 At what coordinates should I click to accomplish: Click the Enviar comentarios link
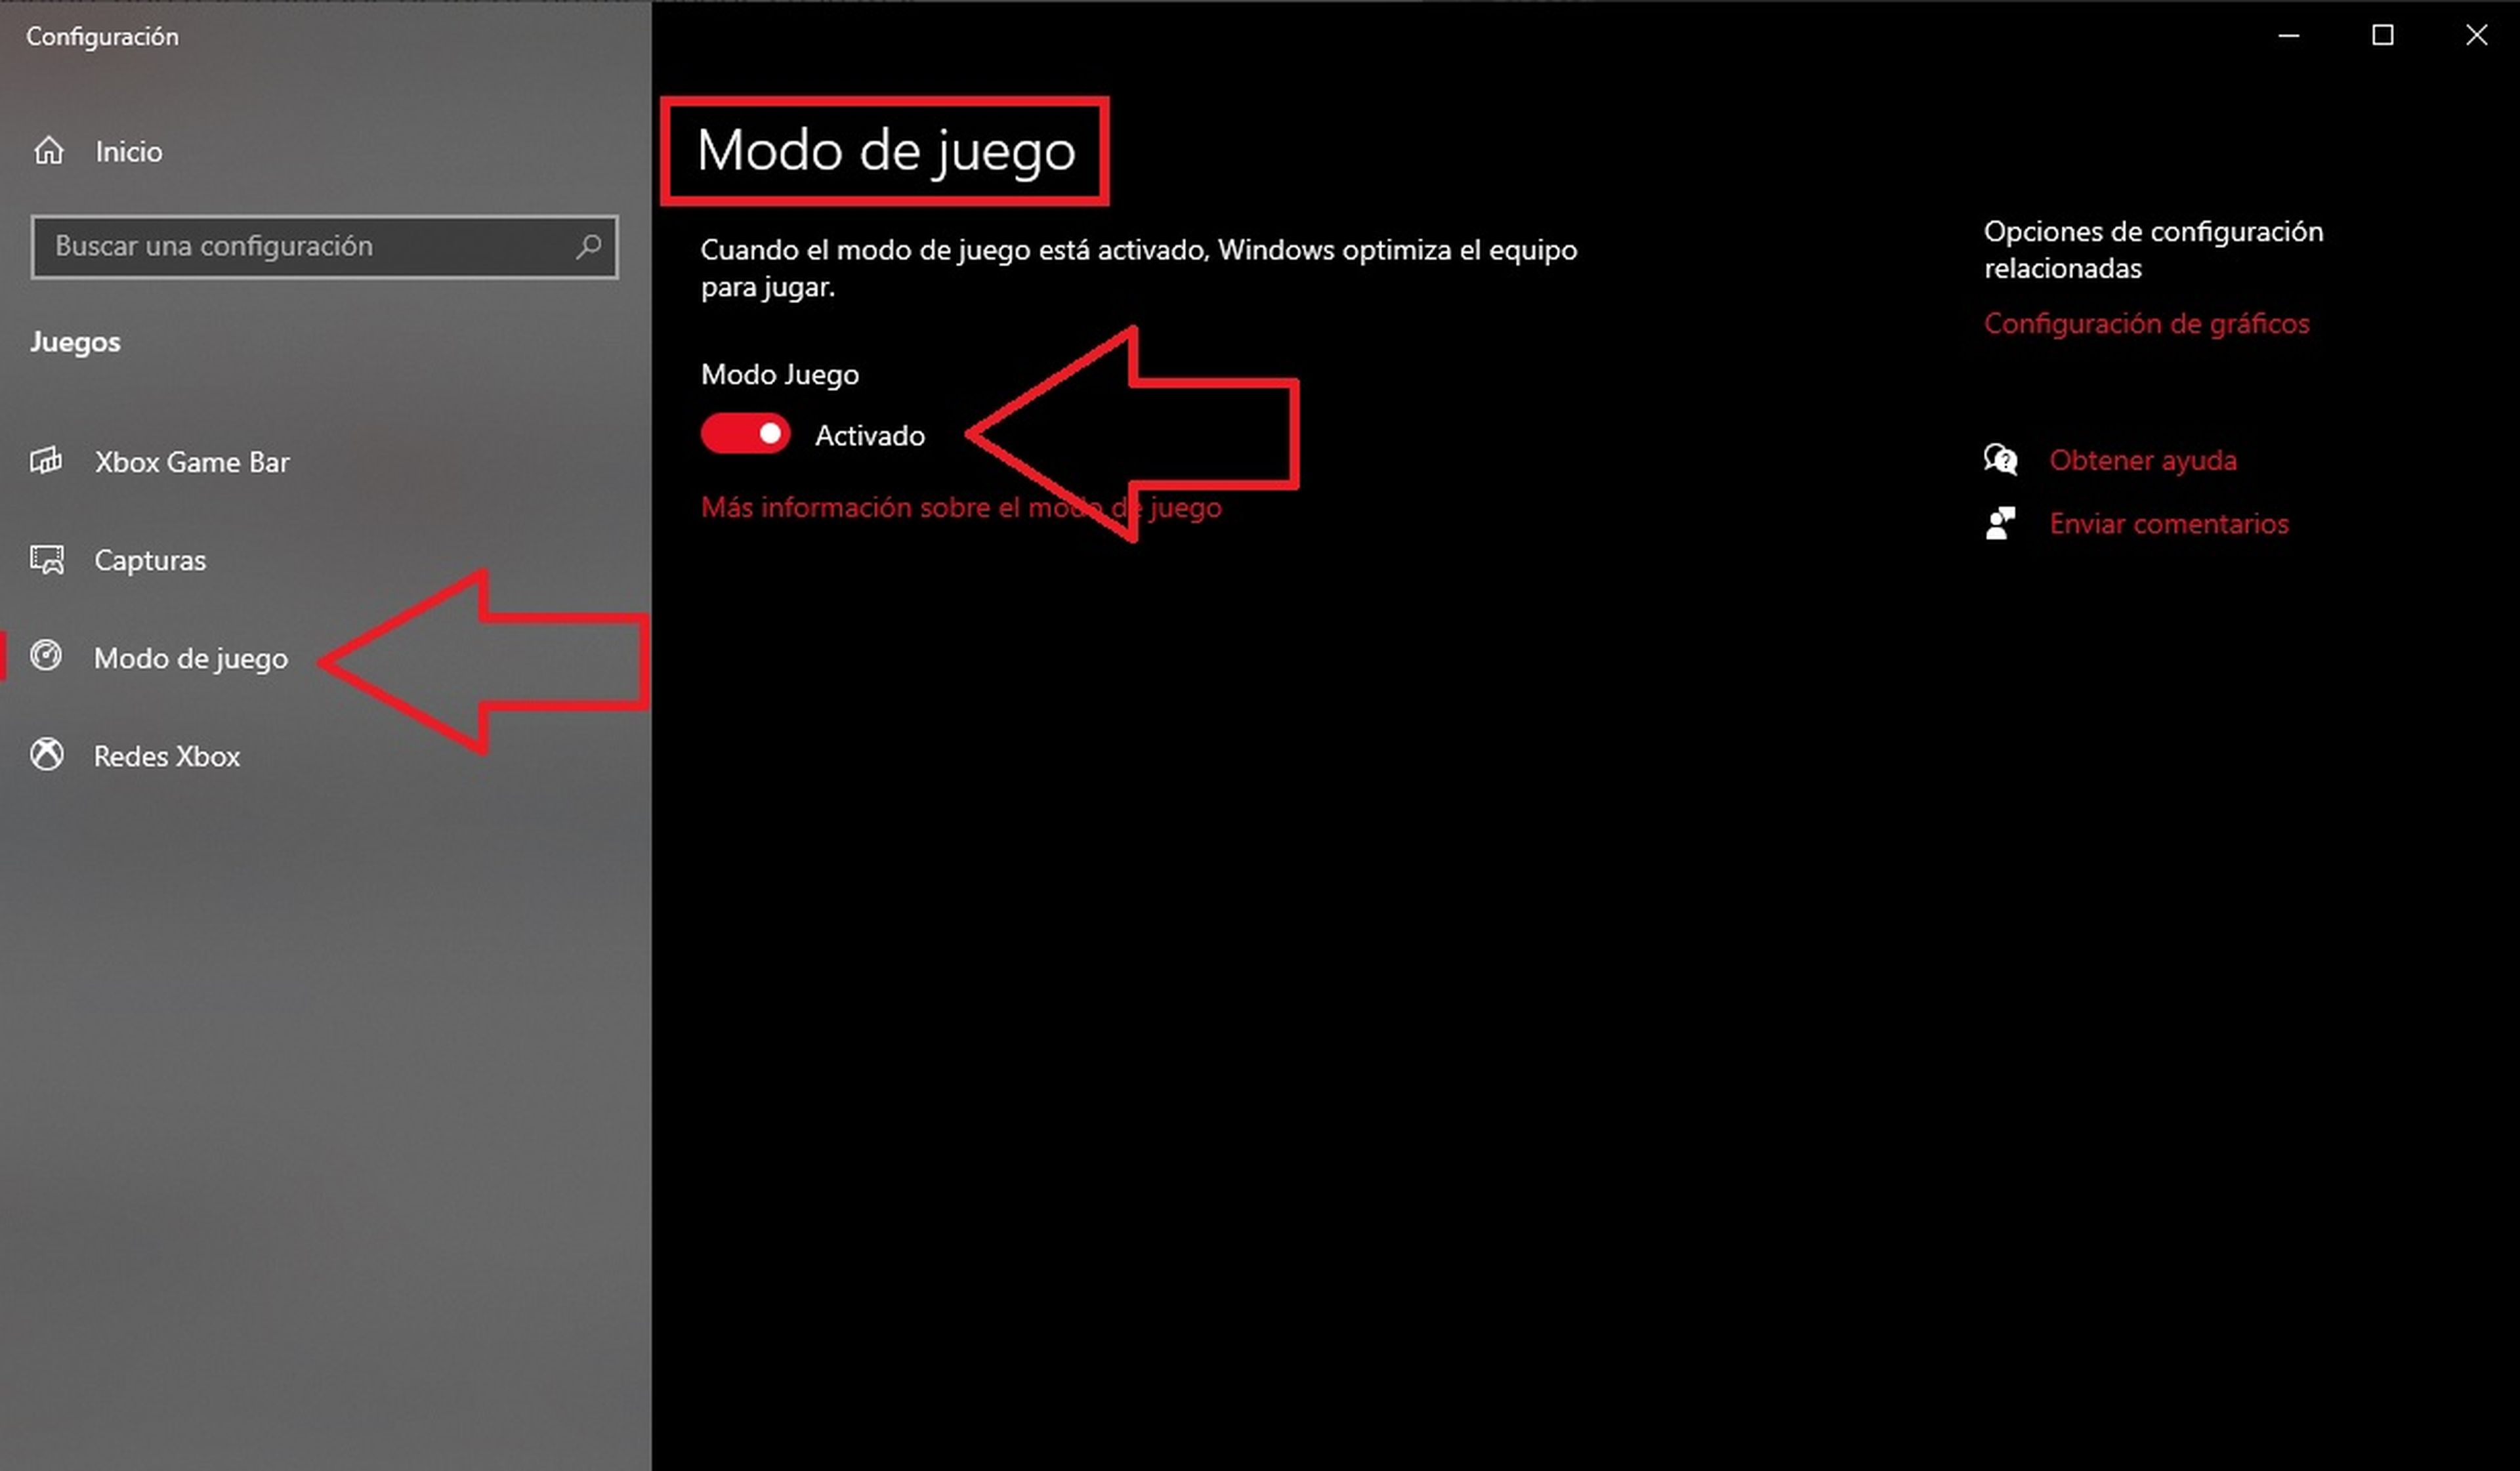pyautogui.click(x=2169, y=523)
